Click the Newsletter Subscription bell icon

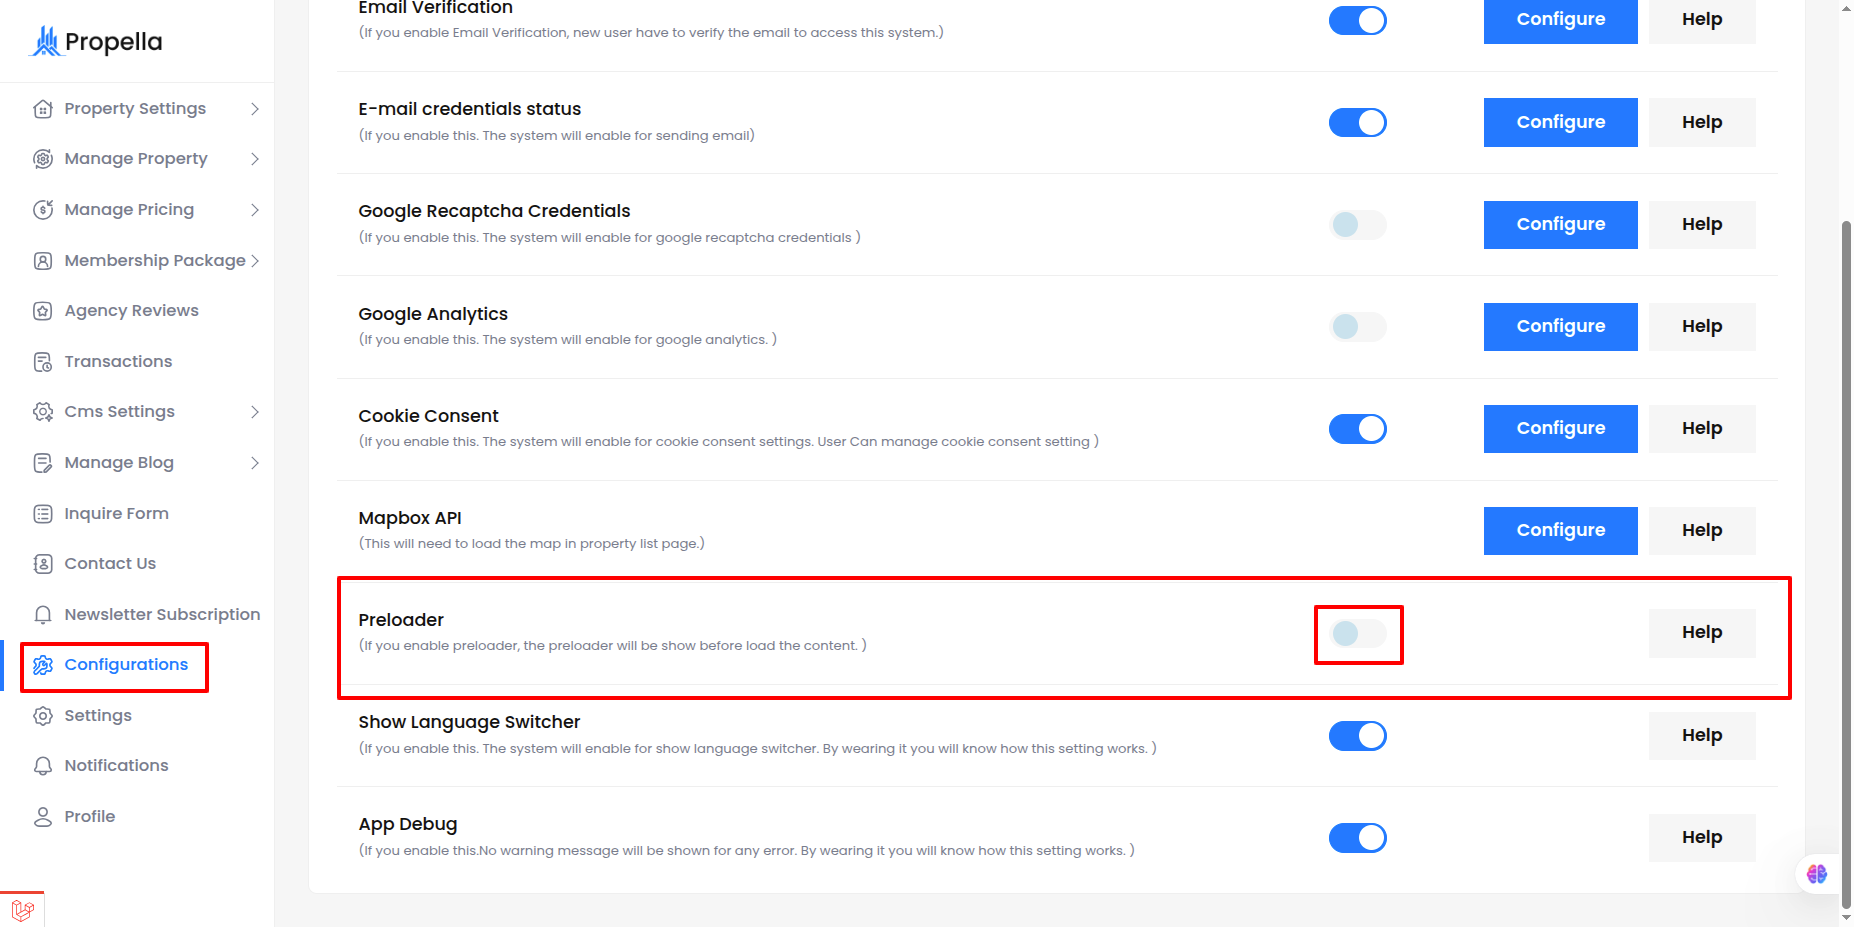[43, 615]
